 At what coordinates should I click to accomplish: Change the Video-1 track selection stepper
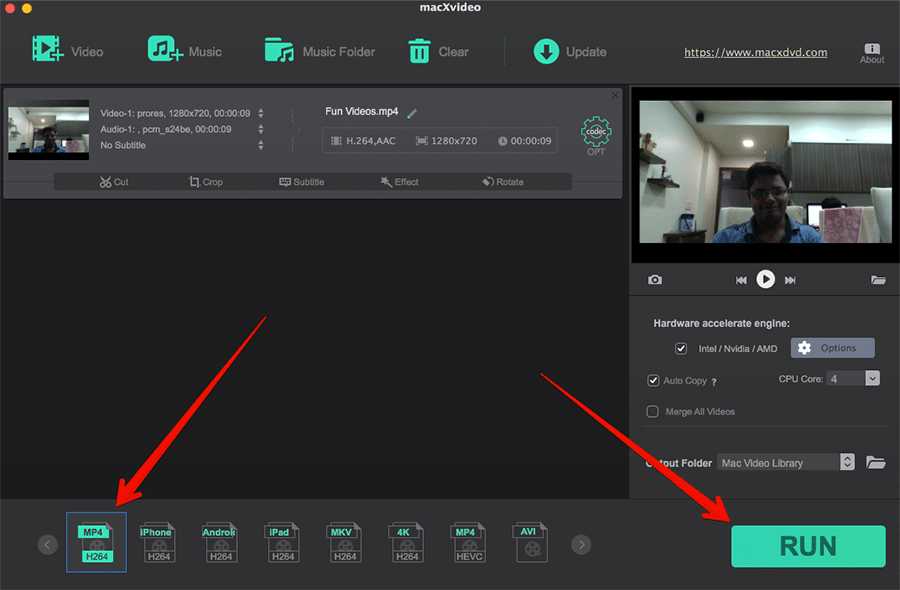pos(261,113)
